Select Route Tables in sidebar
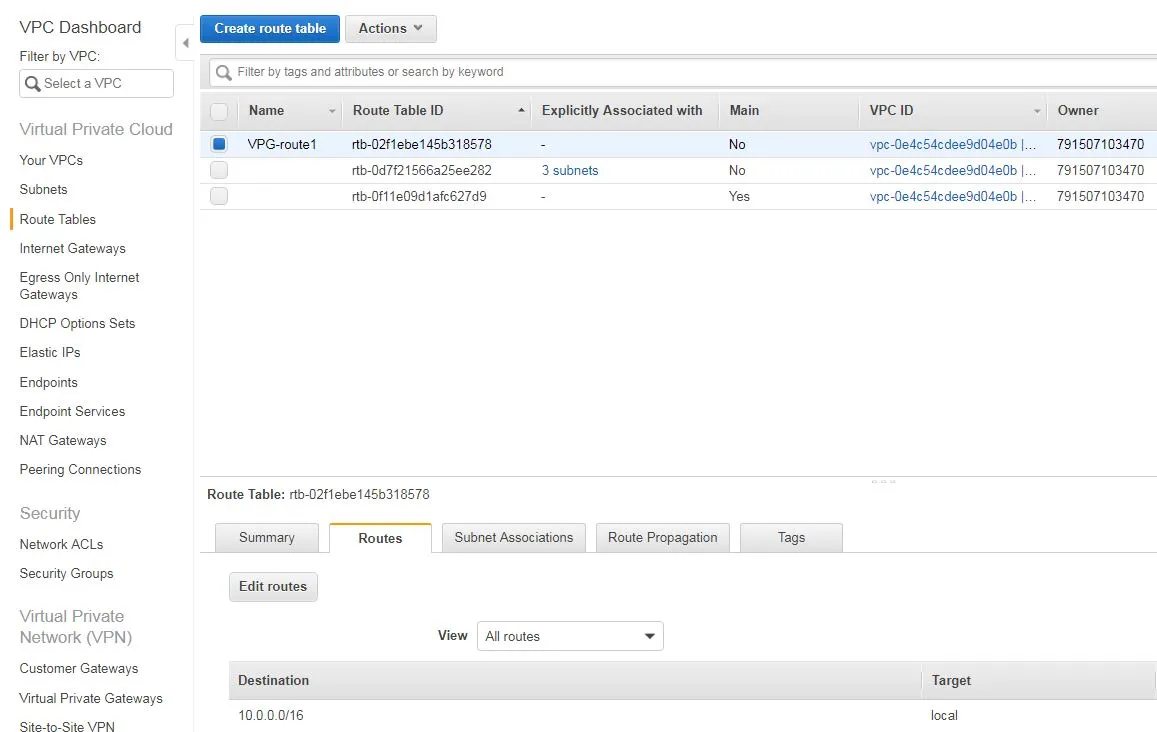Image resolution: width=1157 pixels, height=732 pixels. pos(58,219)
